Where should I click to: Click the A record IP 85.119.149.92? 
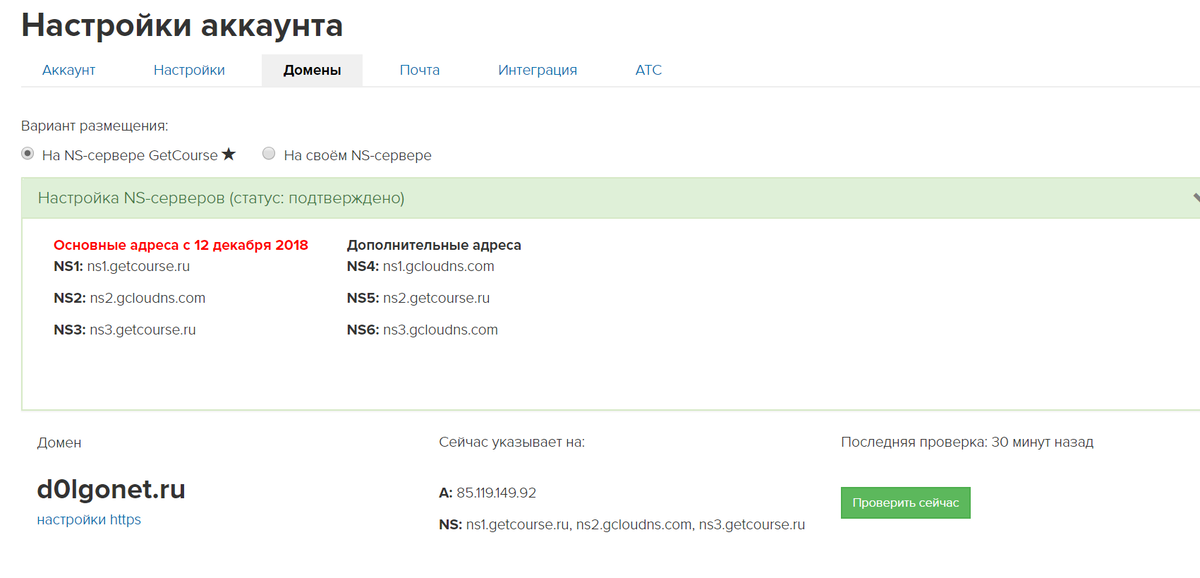(496, 492)
